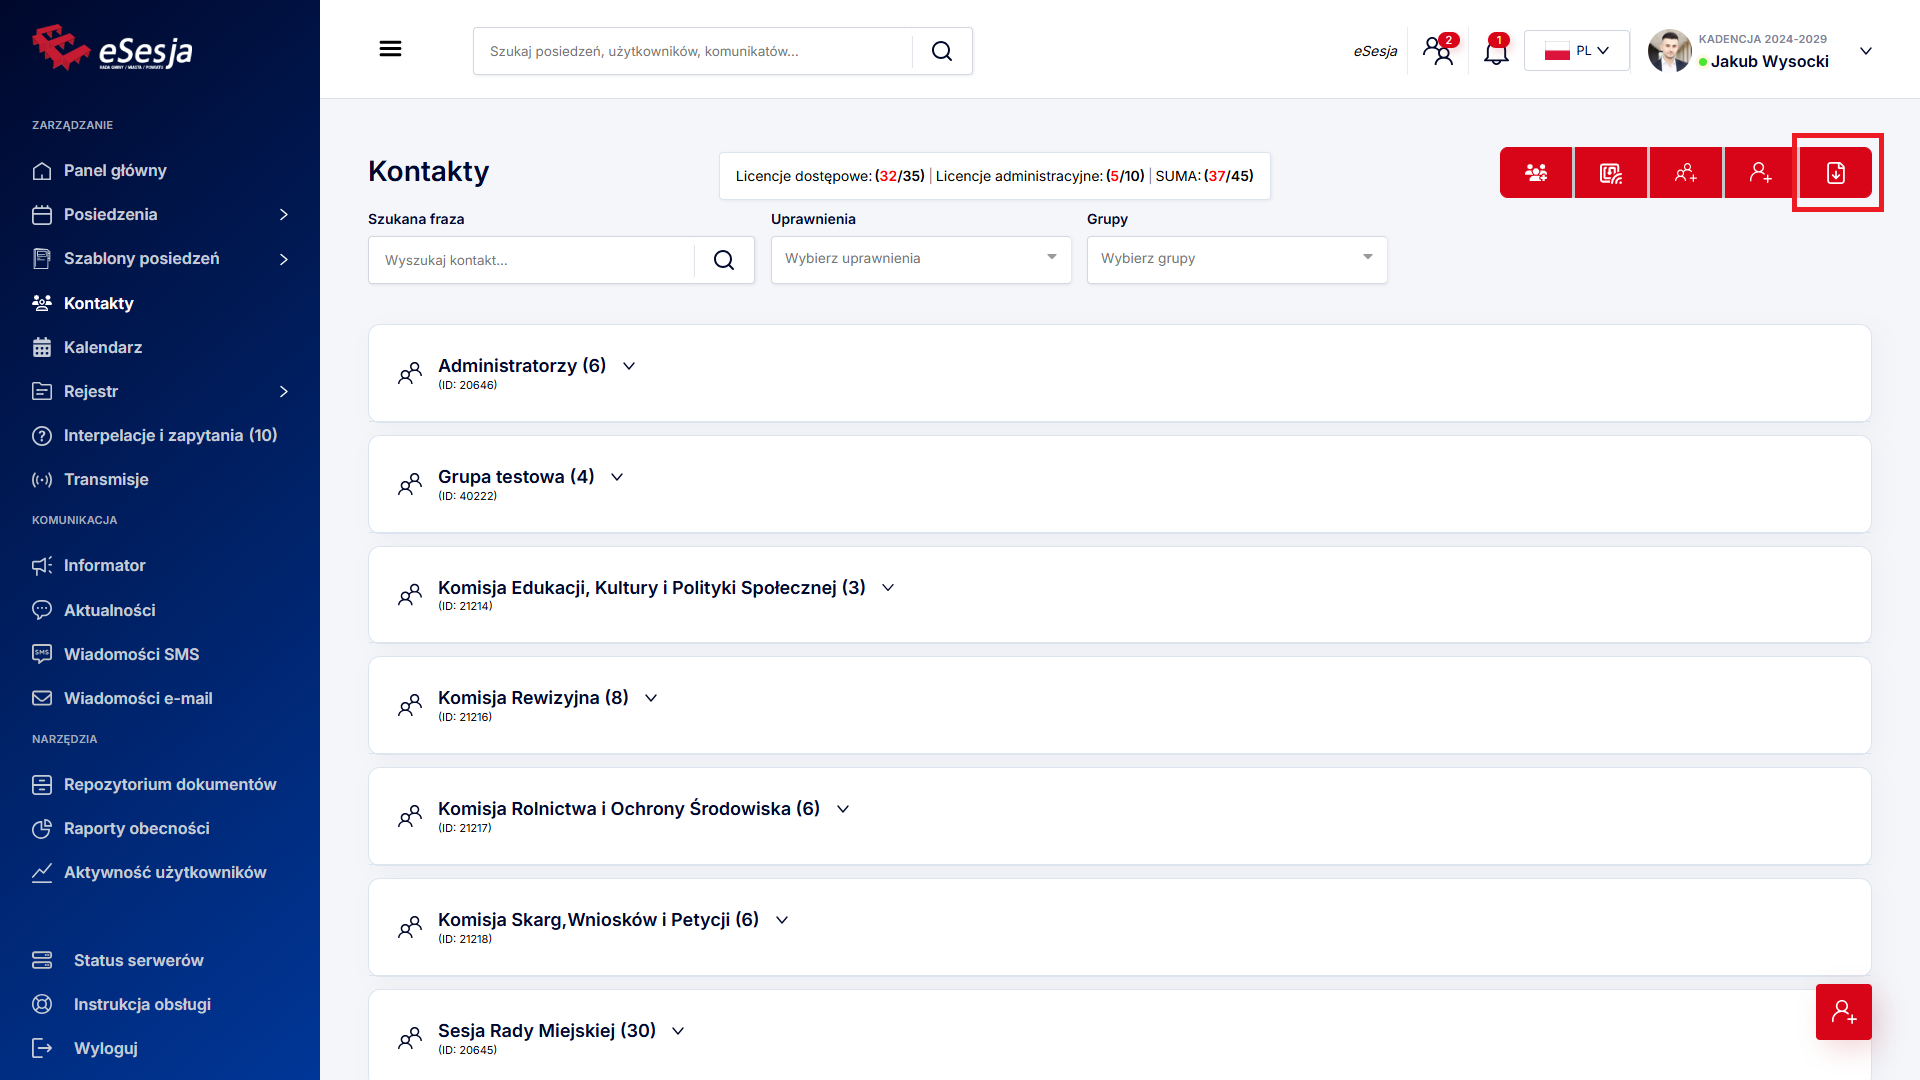Click the file download/import icon button
The height and width of the screenshot is (1080, 1920).
(1835, 173)
